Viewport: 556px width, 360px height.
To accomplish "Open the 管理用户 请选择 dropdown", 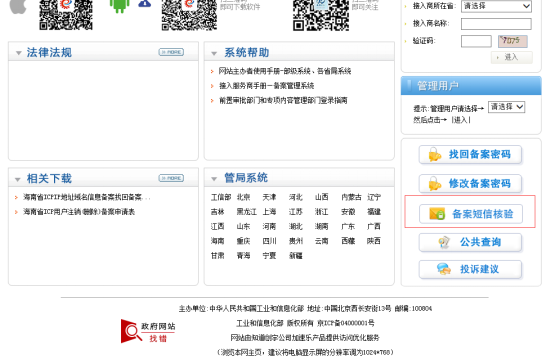I will [x=506, y=107].
